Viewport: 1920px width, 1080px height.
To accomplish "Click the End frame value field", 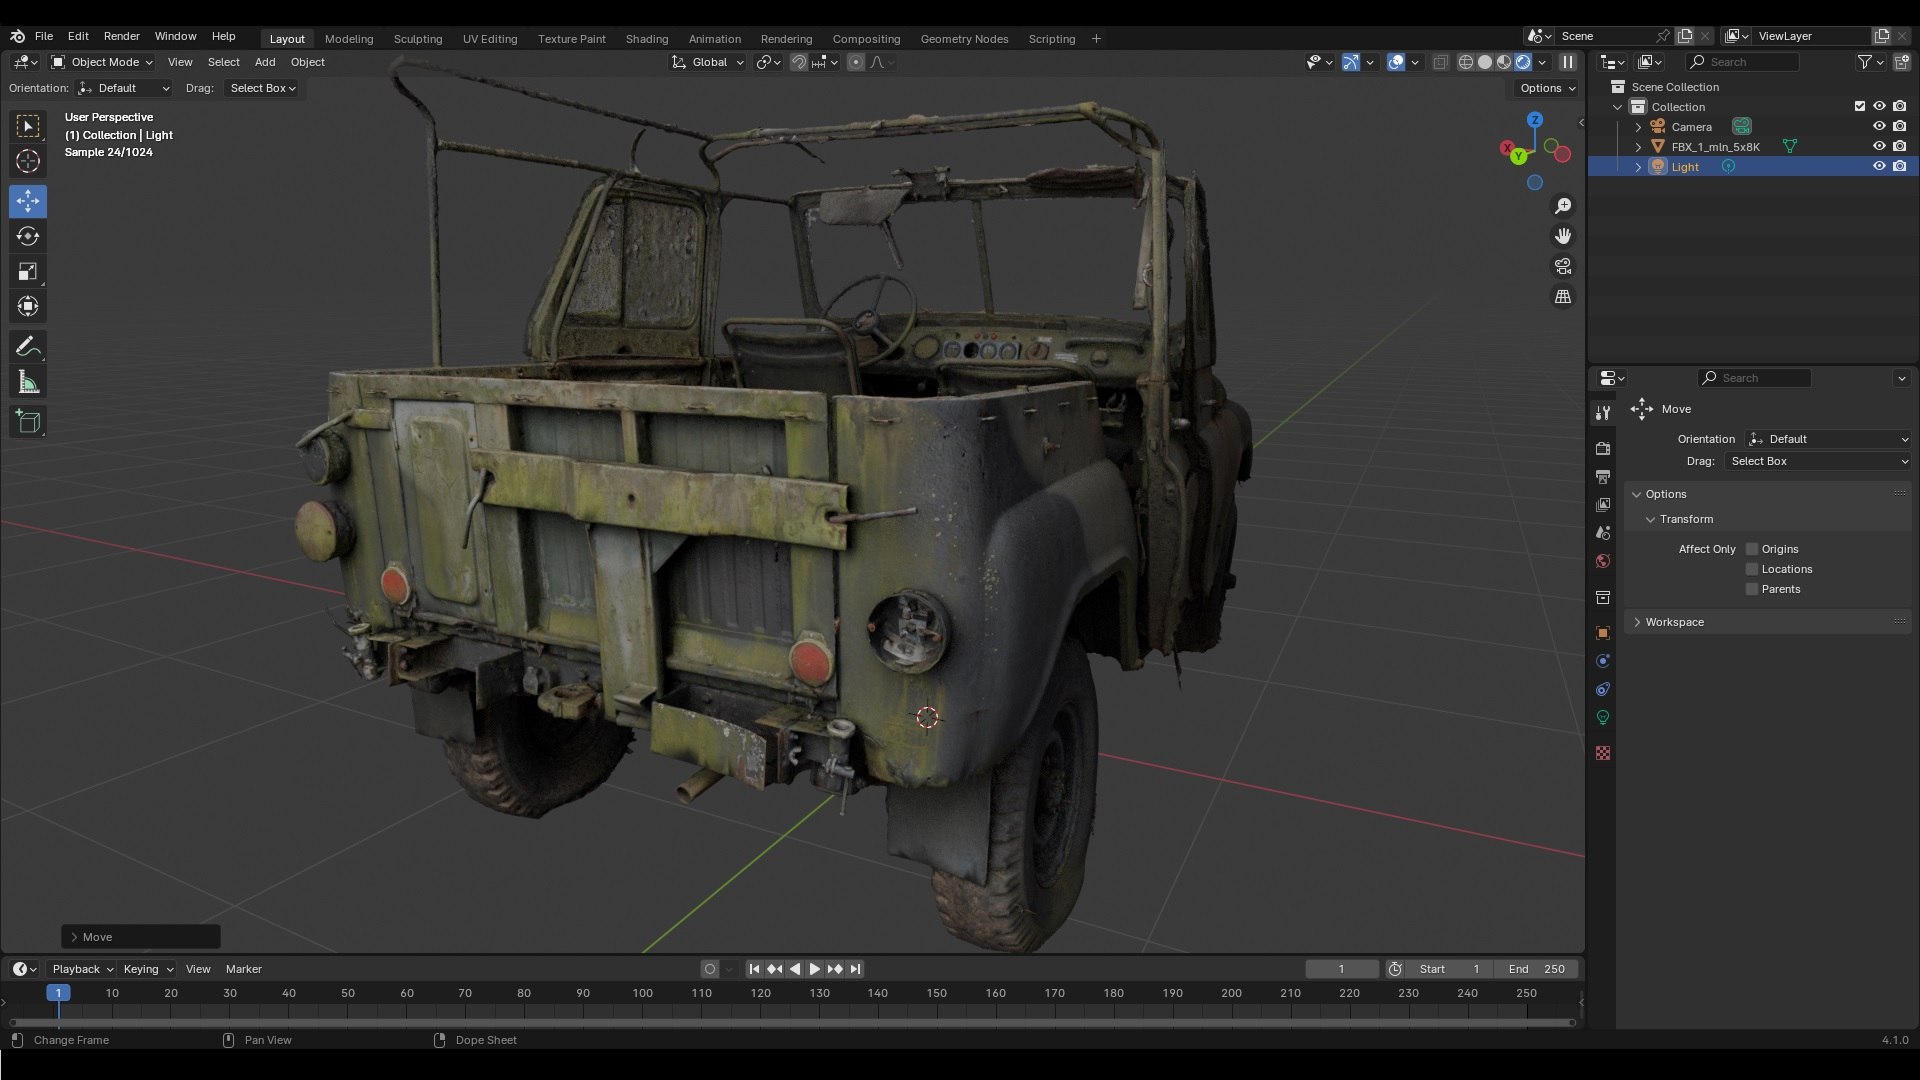I will click(1537, 969).
